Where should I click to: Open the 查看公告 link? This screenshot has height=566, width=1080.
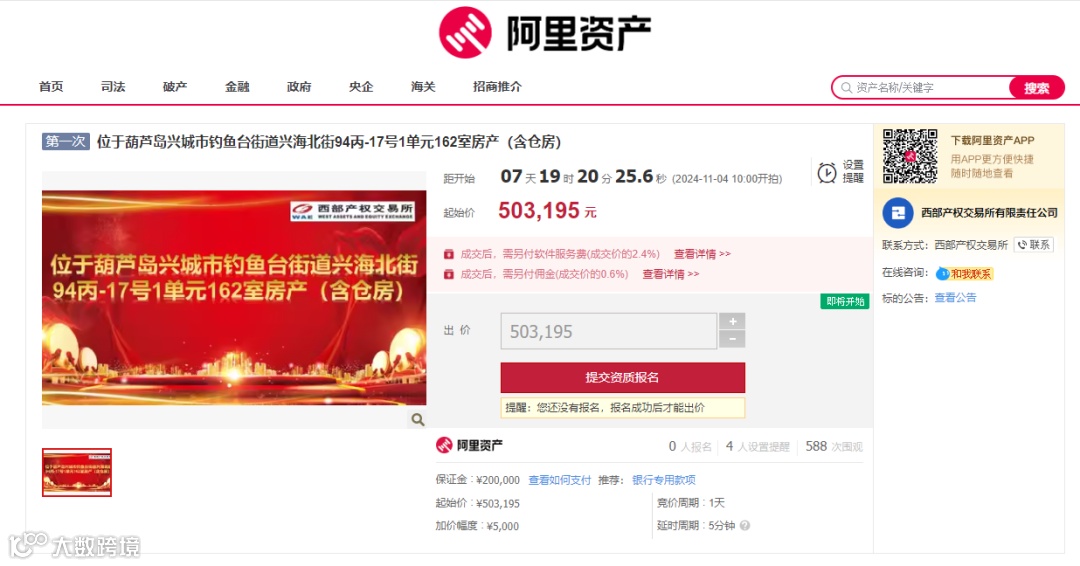(955, 297)
